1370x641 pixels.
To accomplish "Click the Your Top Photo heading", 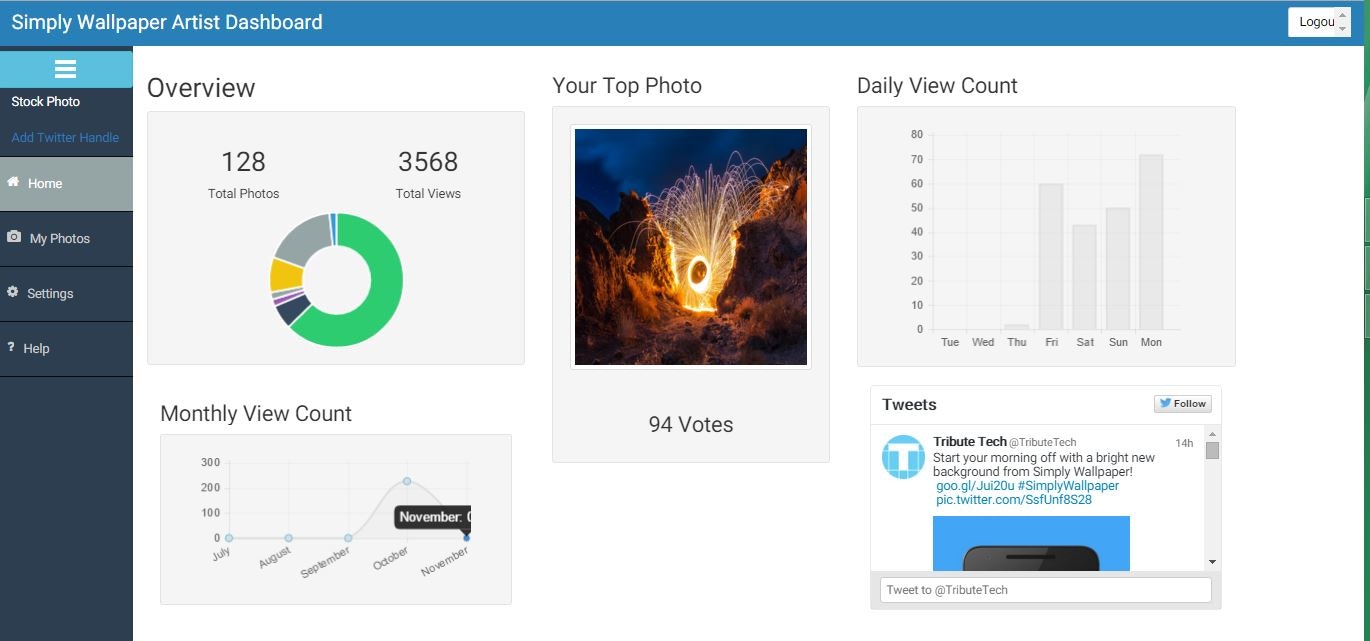I will pos(627,86).
